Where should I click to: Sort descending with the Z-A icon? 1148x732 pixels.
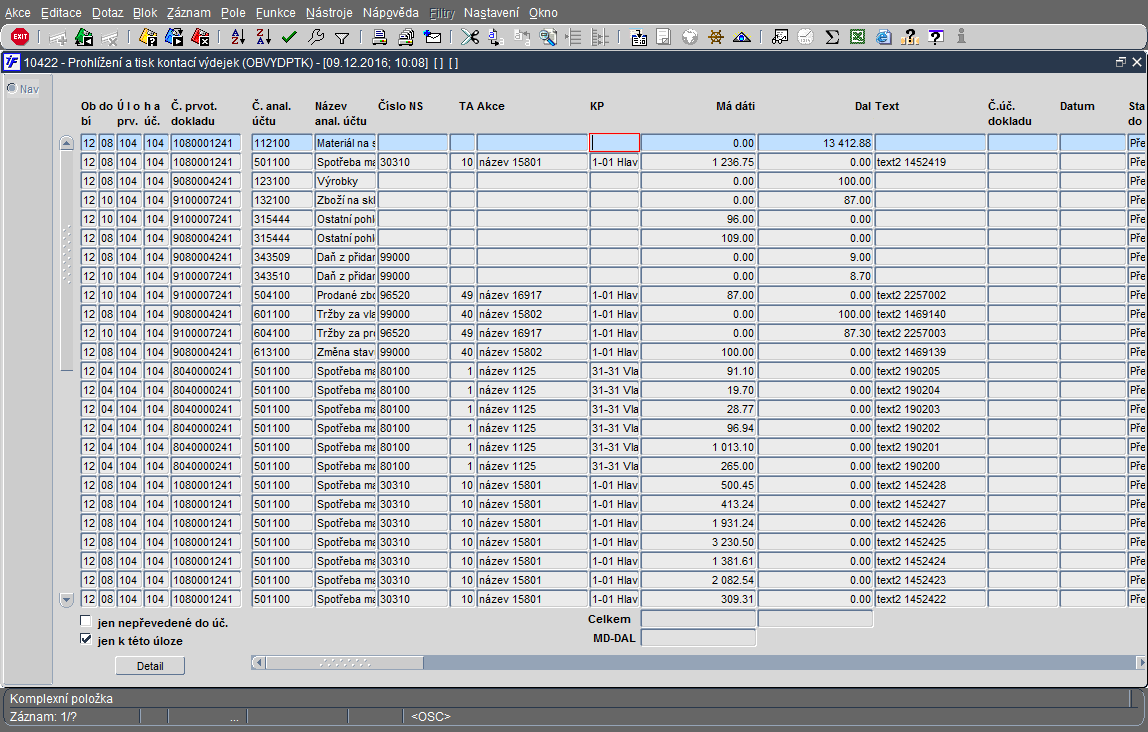point(264,38)
